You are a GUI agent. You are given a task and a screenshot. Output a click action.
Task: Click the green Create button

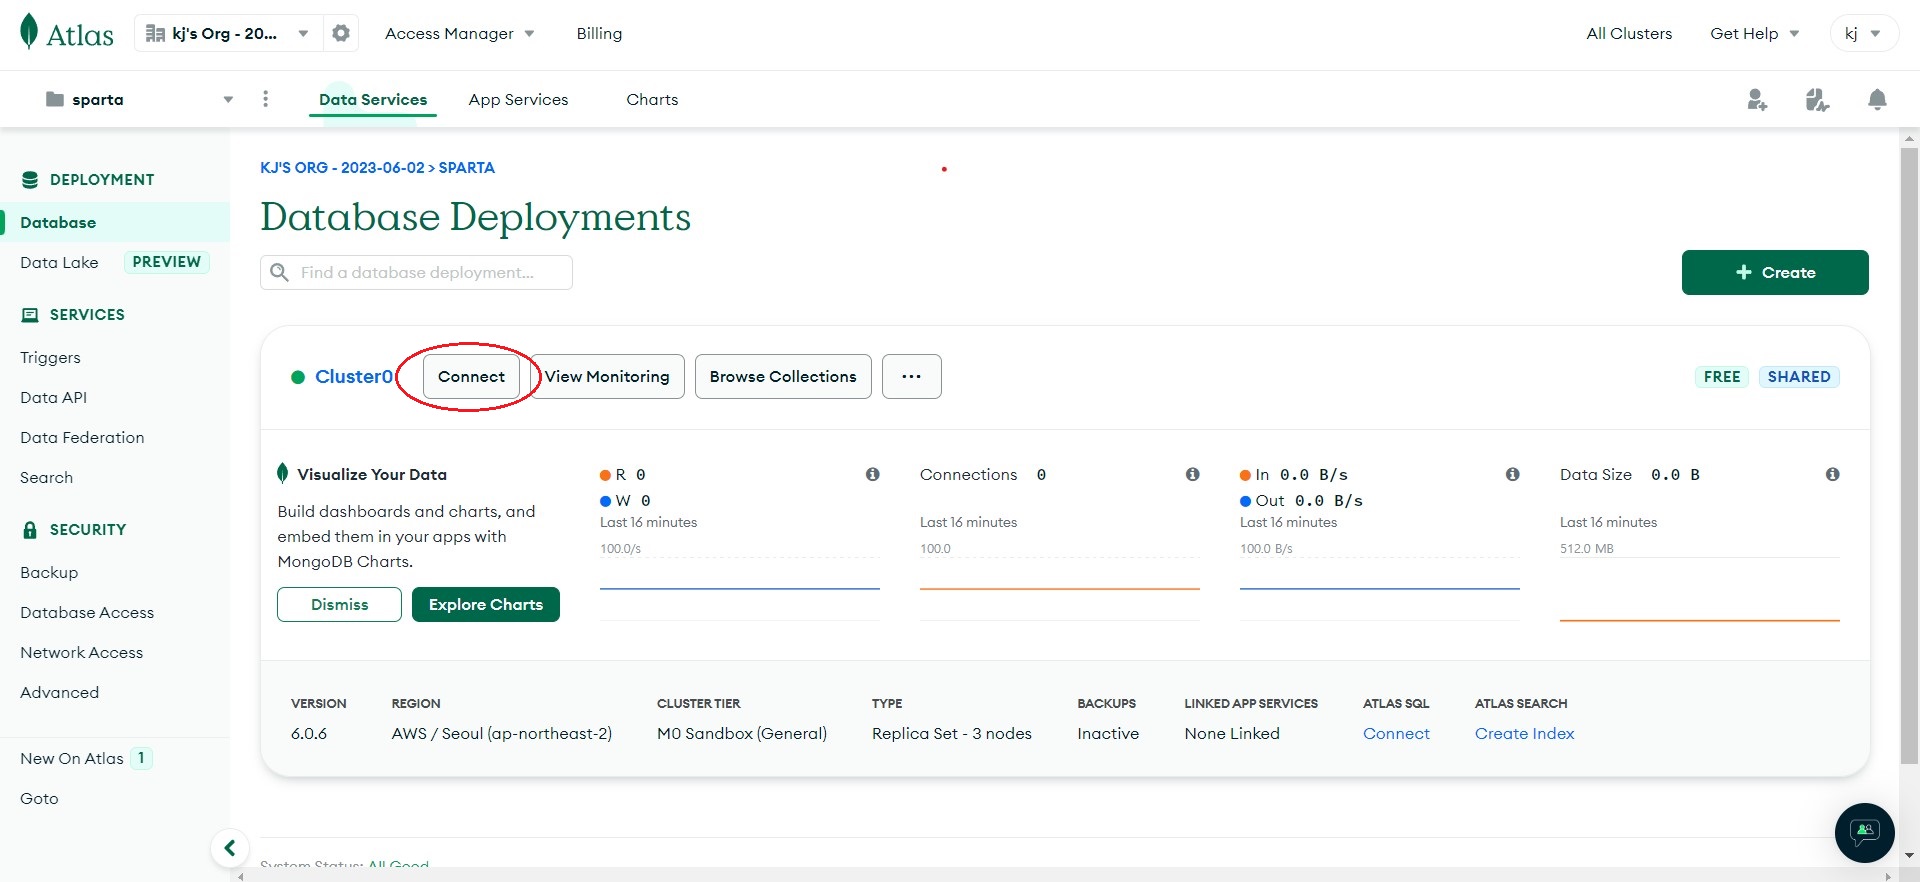1774,272
